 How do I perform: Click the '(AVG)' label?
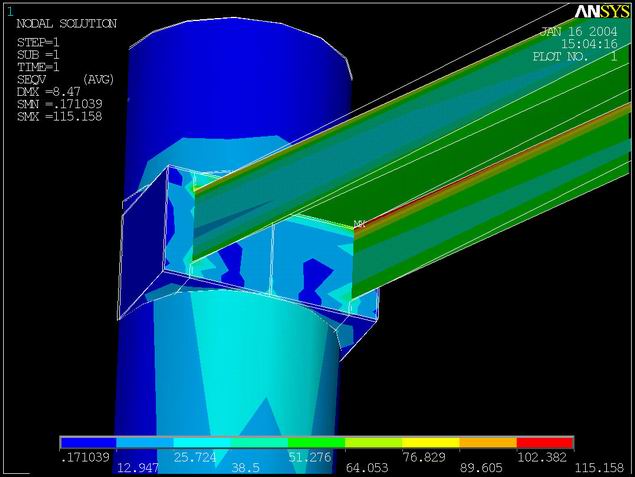pyautogui.click(x=98, y=79)
